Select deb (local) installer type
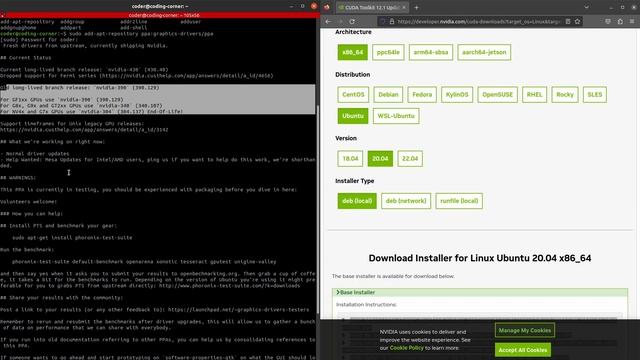The image size is (640, 360). (x=357, y=201)
